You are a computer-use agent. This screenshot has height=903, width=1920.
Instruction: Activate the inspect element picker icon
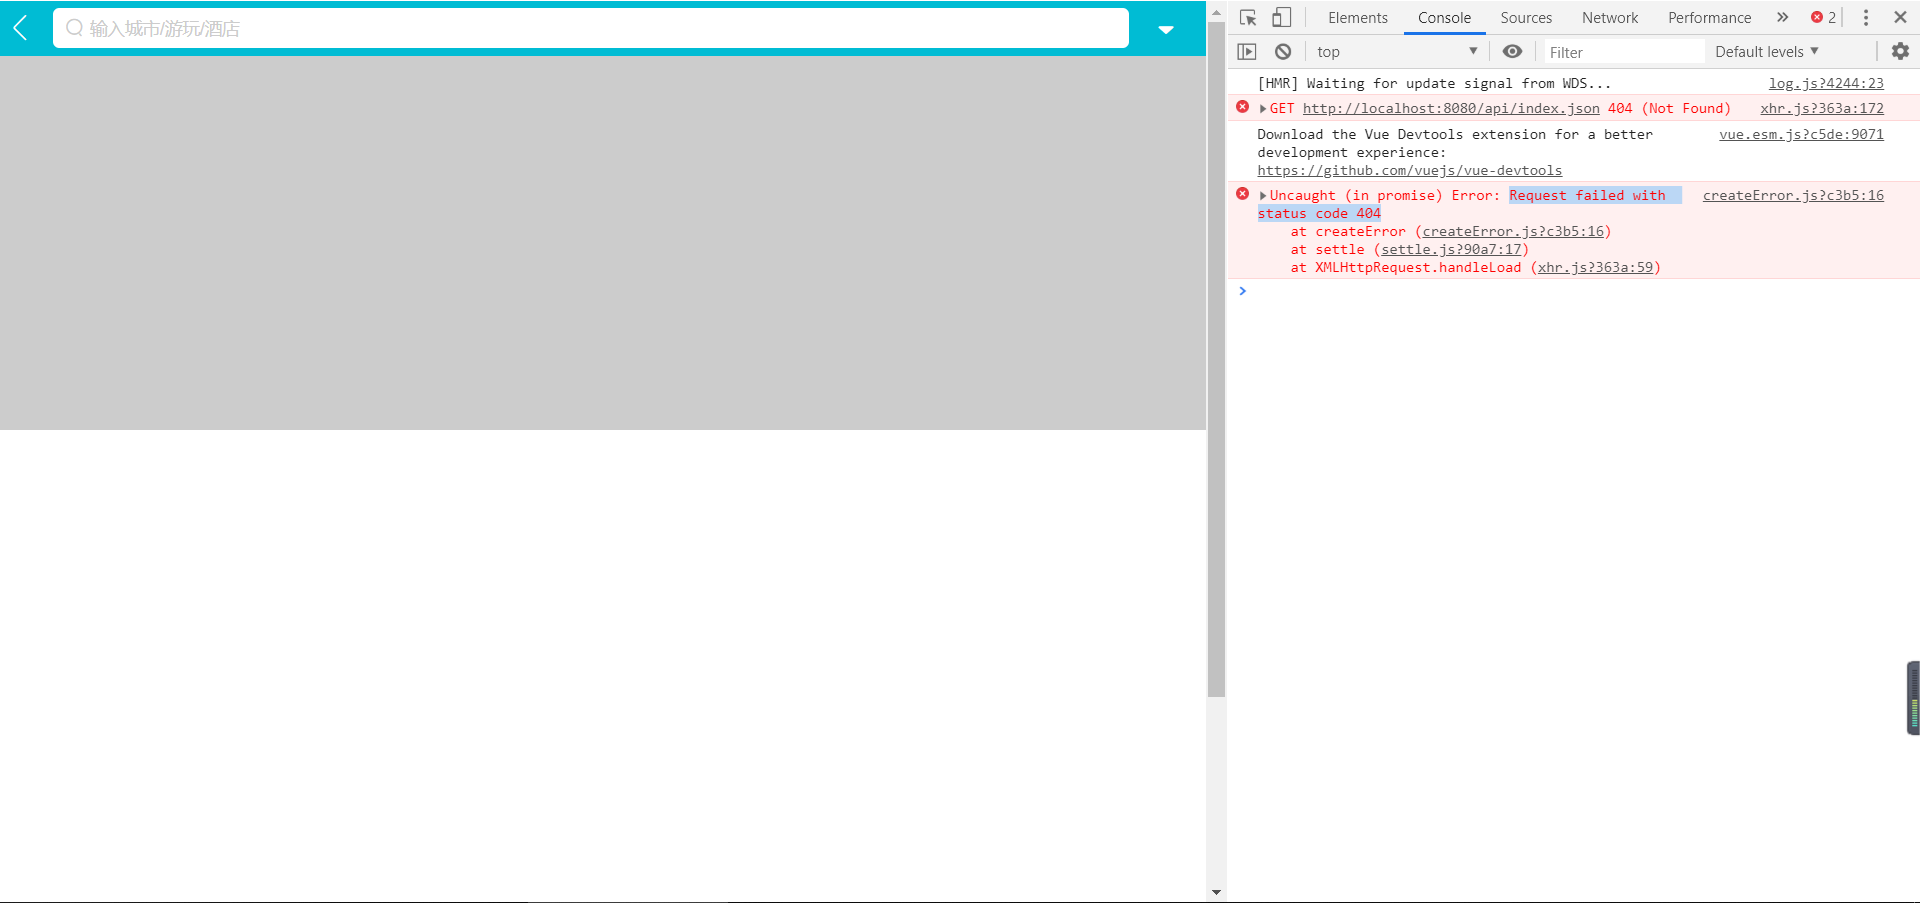(1248, 17)
